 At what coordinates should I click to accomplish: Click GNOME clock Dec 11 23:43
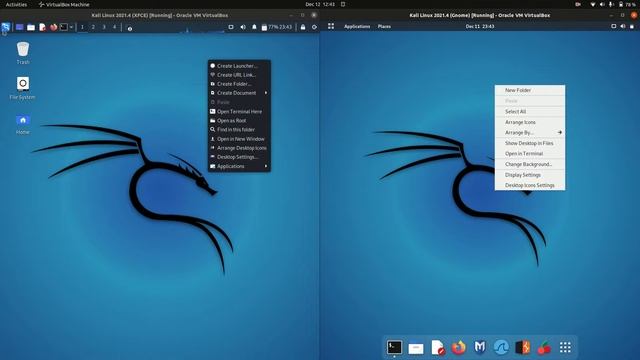point(480,27)
